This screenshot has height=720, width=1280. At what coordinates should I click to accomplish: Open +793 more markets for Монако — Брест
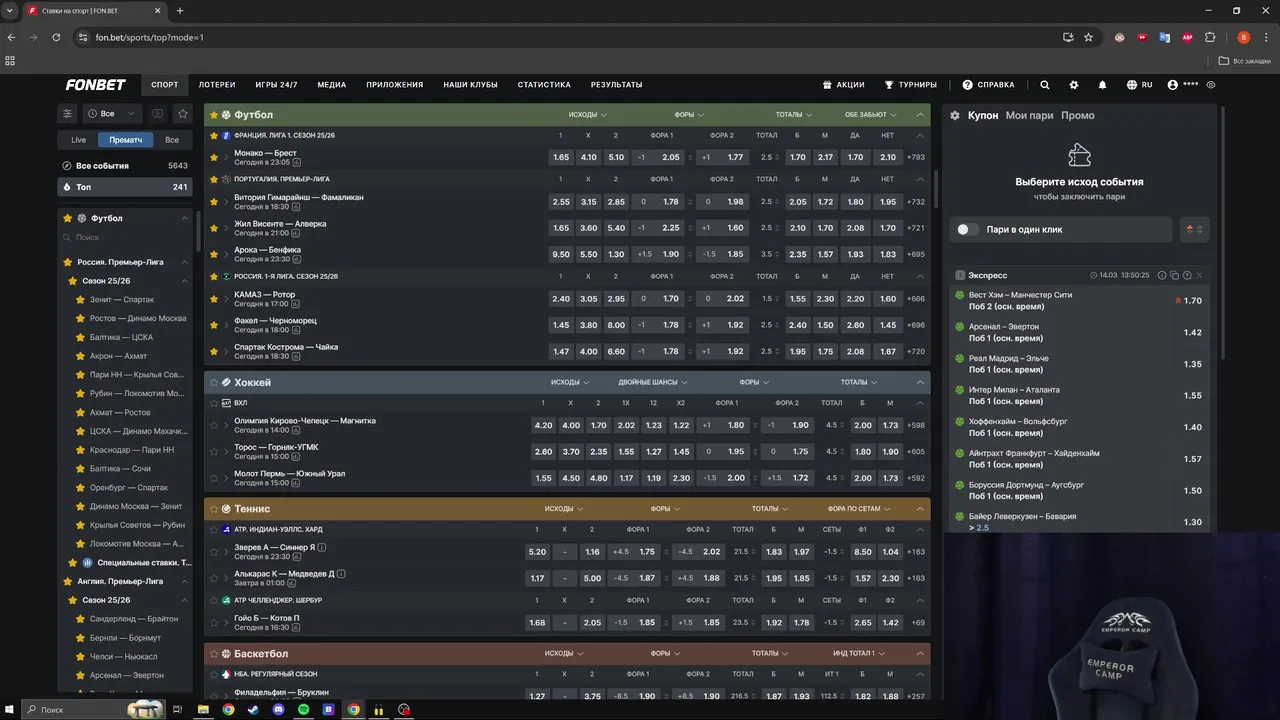click(915, 157)
